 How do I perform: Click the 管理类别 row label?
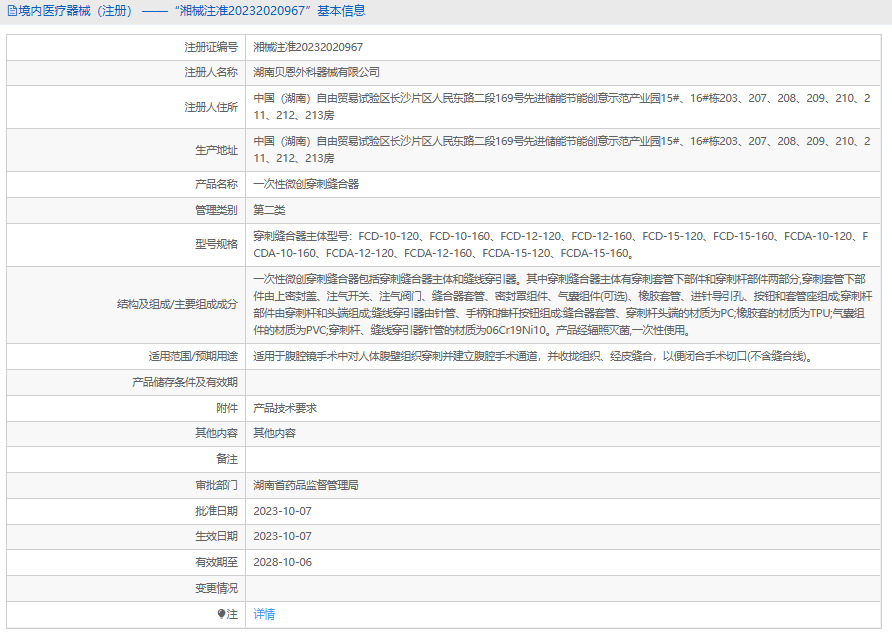pos(216,210)
